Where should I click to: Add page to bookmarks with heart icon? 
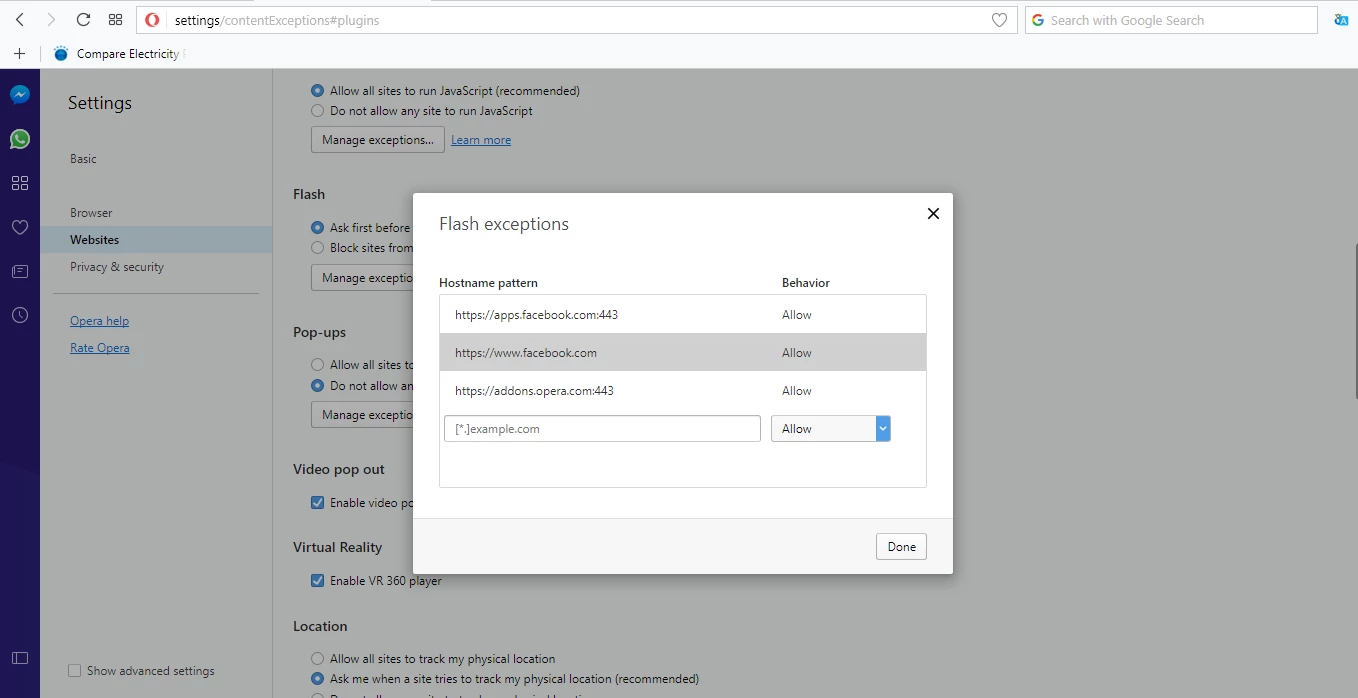coord(999,20)
